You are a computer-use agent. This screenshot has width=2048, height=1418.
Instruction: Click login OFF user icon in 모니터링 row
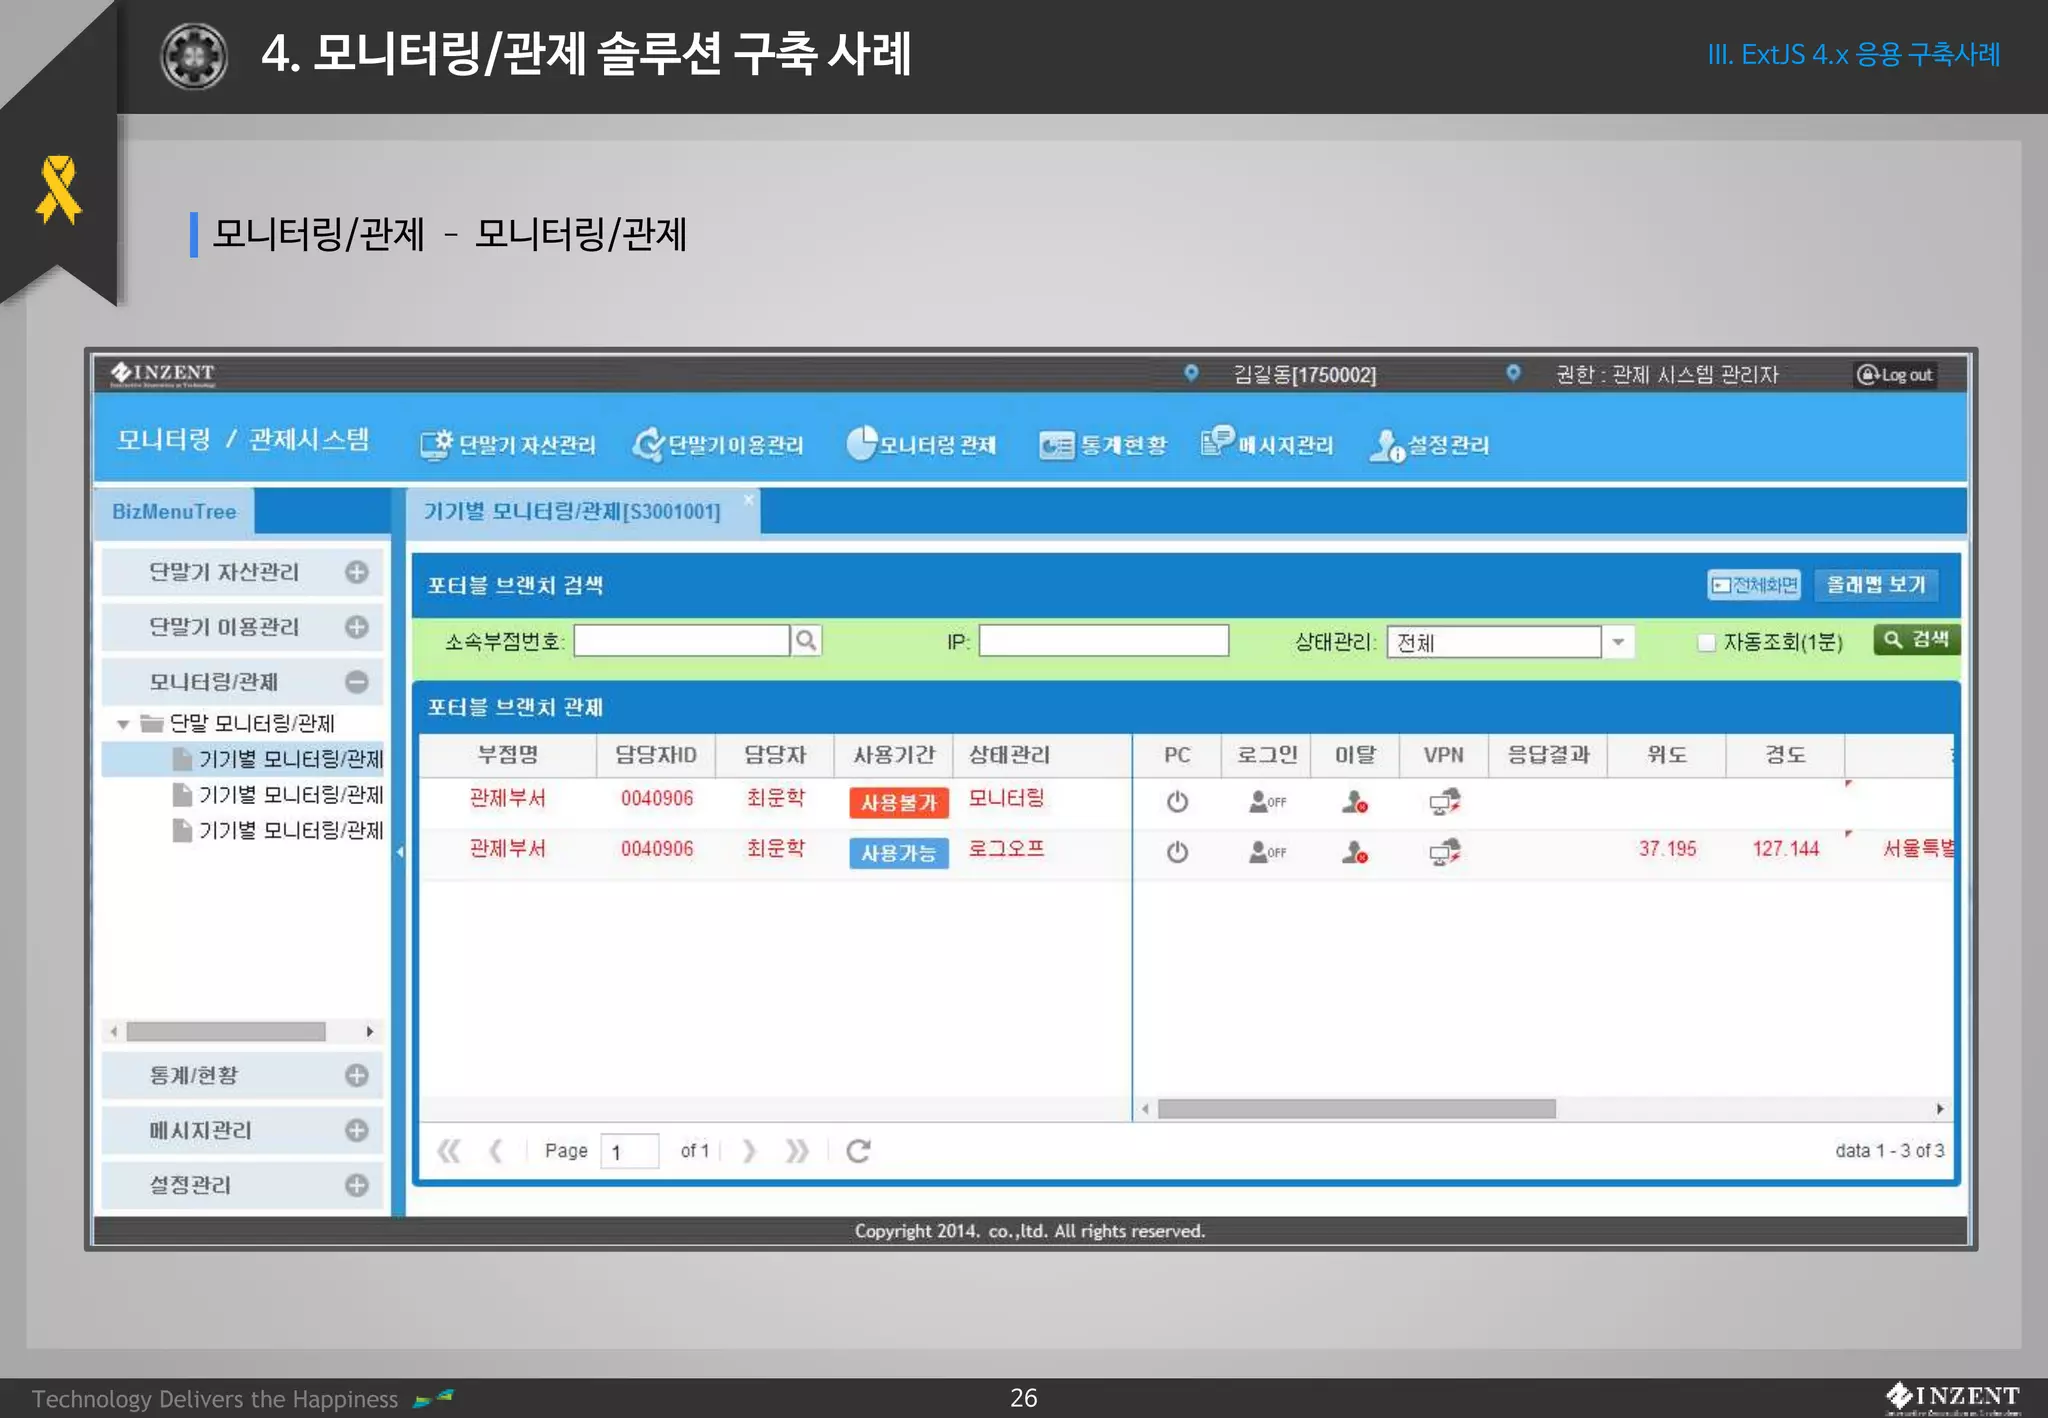[x=1267, y=802]
